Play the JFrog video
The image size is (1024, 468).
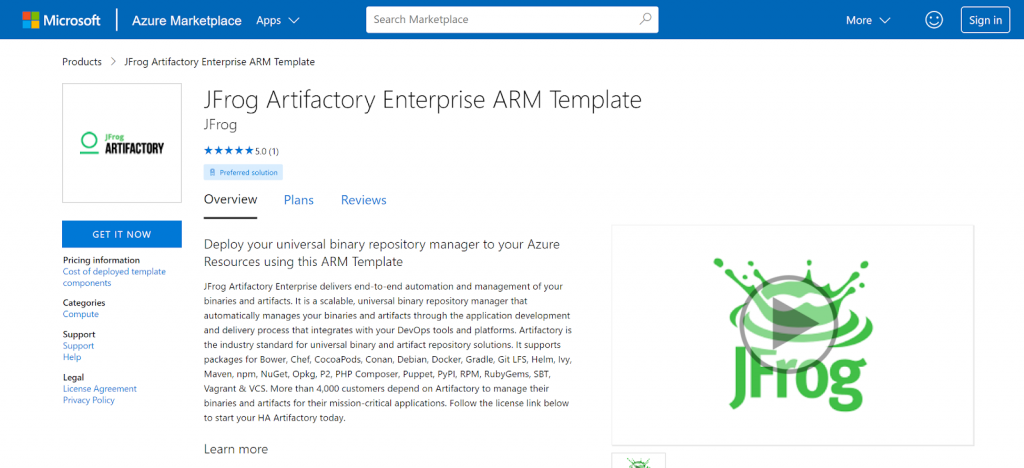pos(792,316)
